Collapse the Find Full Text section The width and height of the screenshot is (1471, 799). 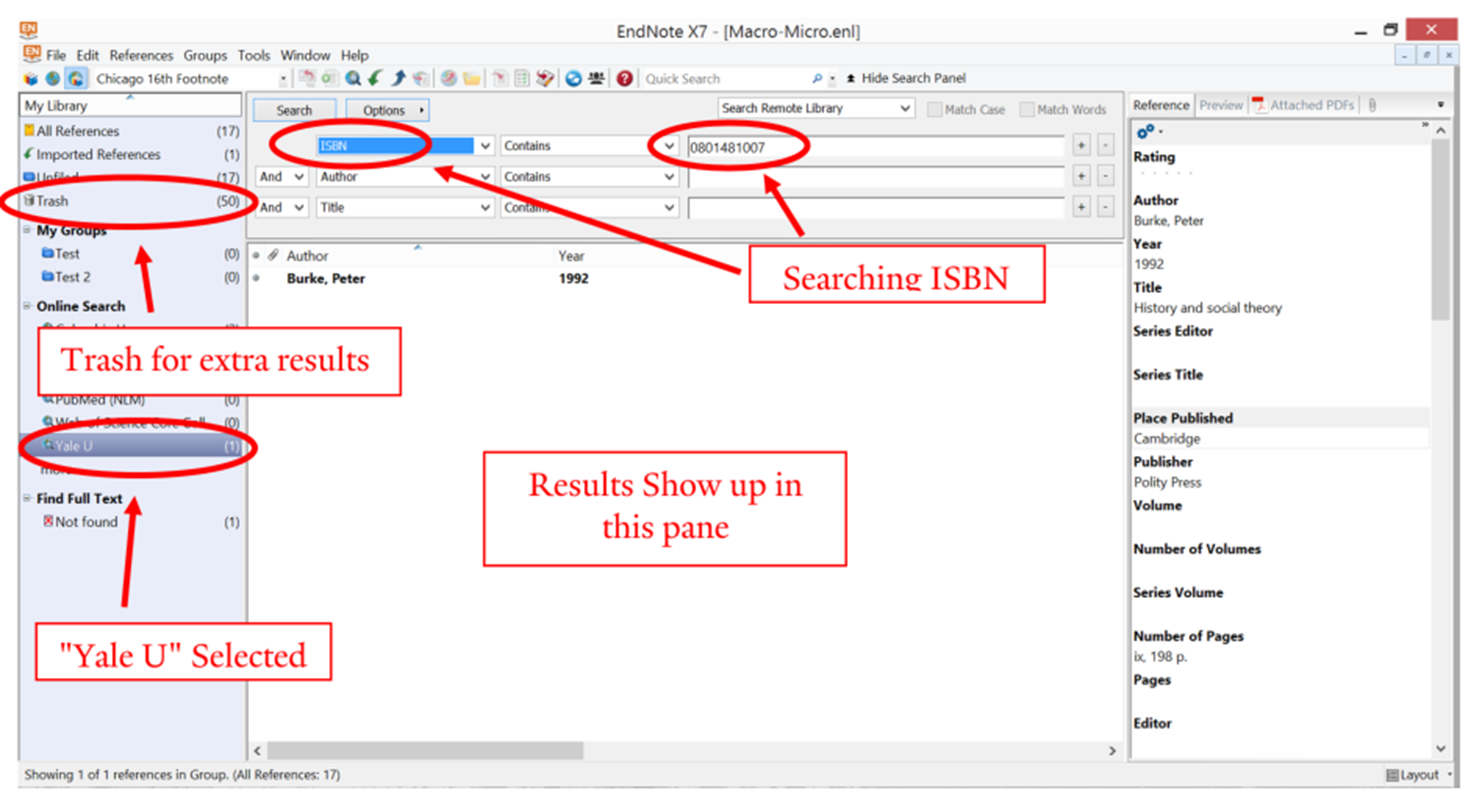(27, 498)
